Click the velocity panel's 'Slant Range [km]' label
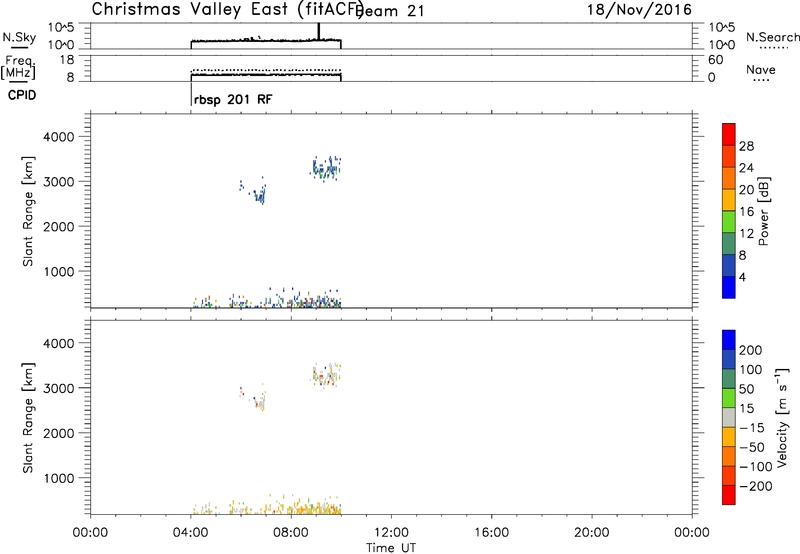The height and width of the screenshot is (554, 800). (28, 418)
